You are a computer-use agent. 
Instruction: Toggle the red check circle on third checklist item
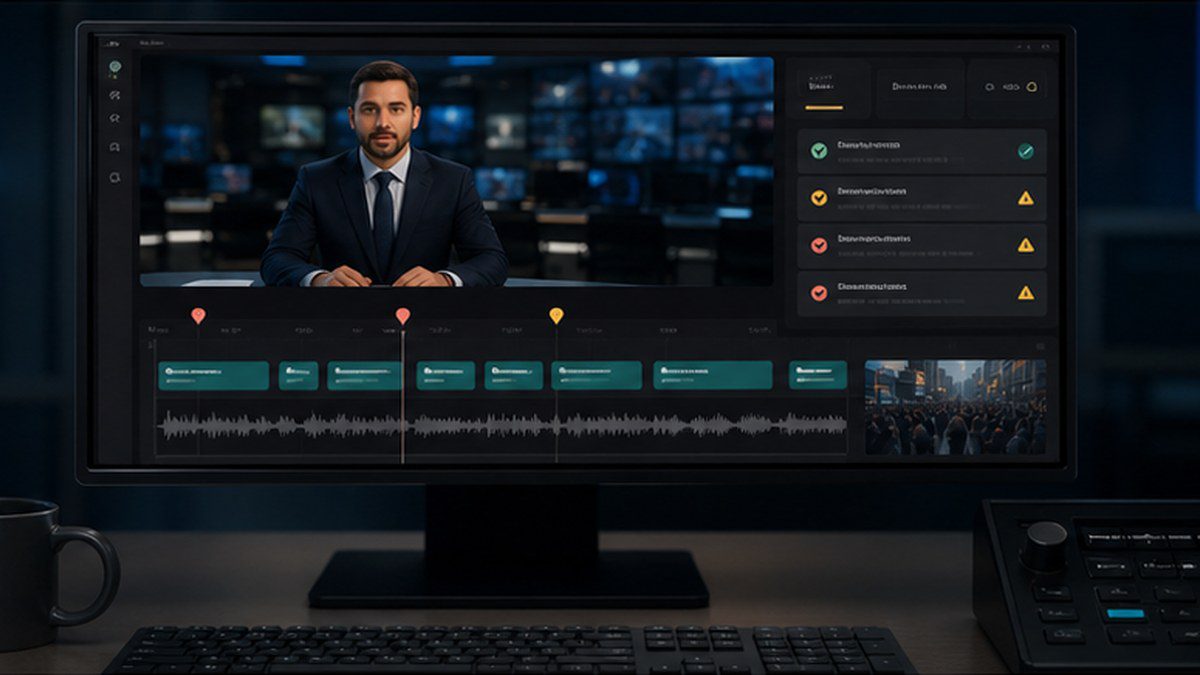[x=819, y=245]
